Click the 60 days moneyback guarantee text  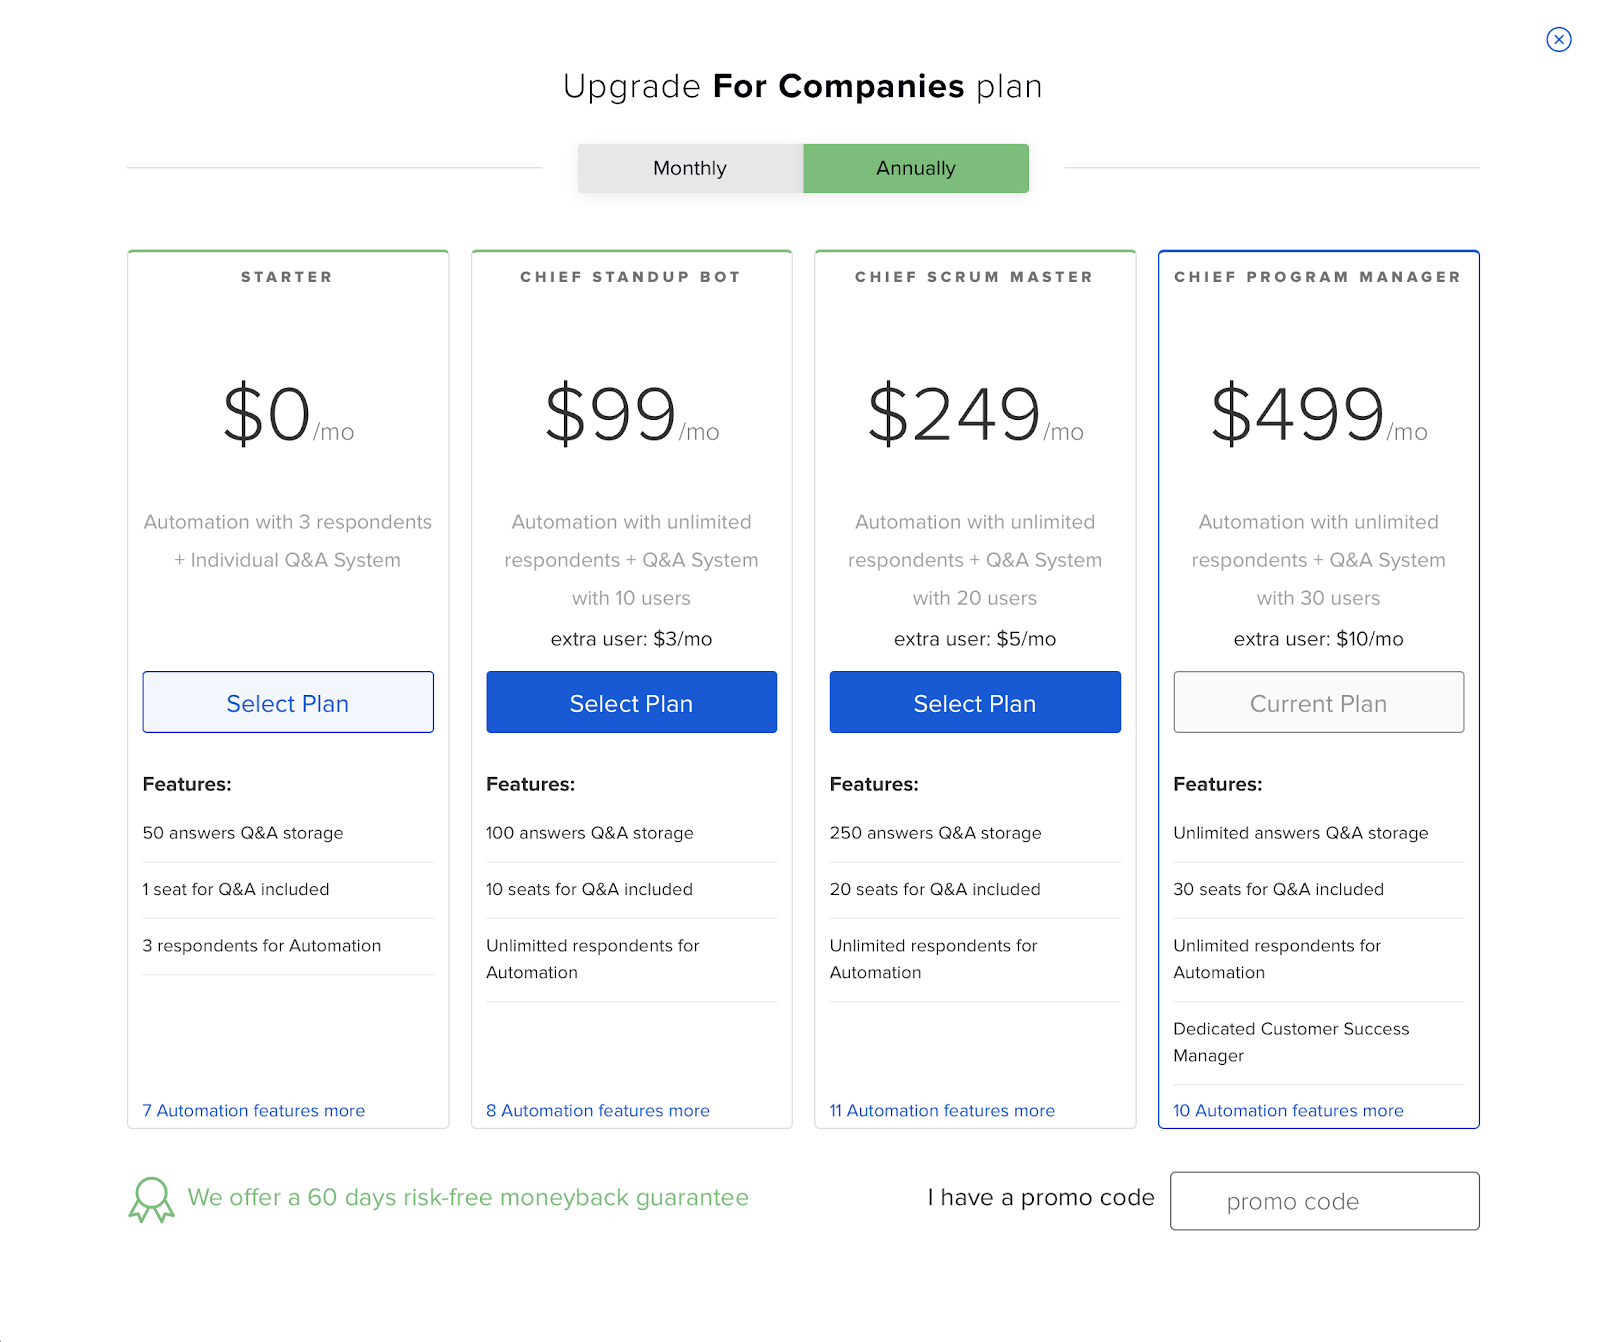tap(468, 1197)
